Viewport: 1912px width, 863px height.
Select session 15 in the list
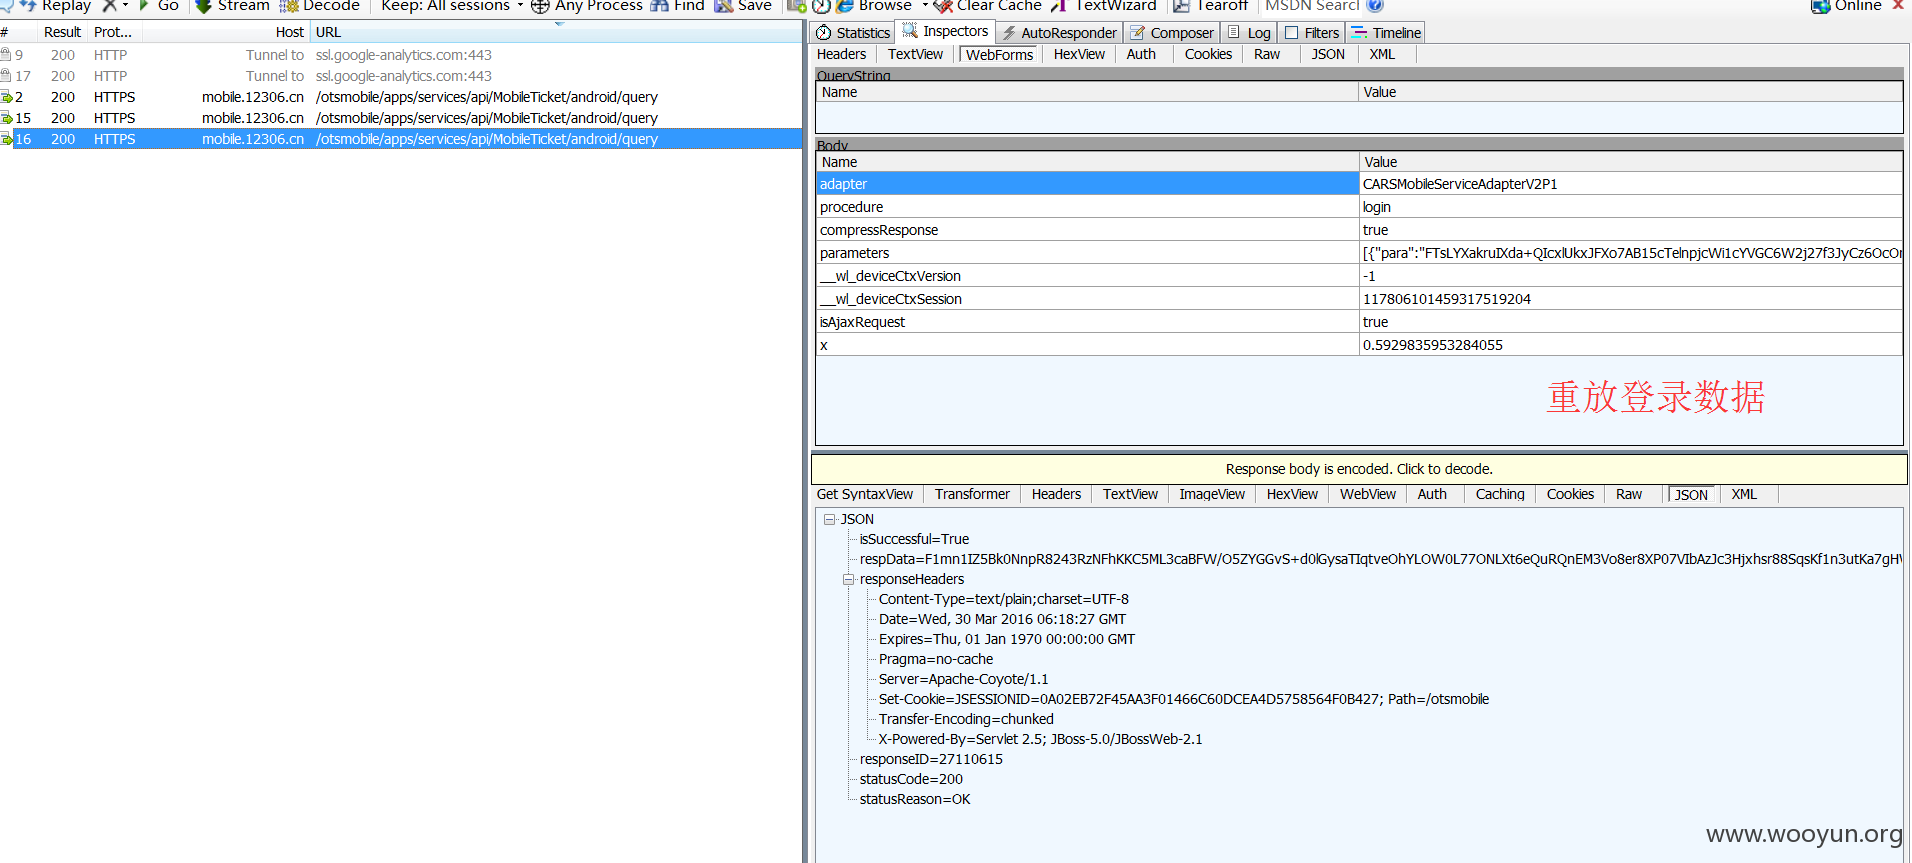(x=401, y=118)
